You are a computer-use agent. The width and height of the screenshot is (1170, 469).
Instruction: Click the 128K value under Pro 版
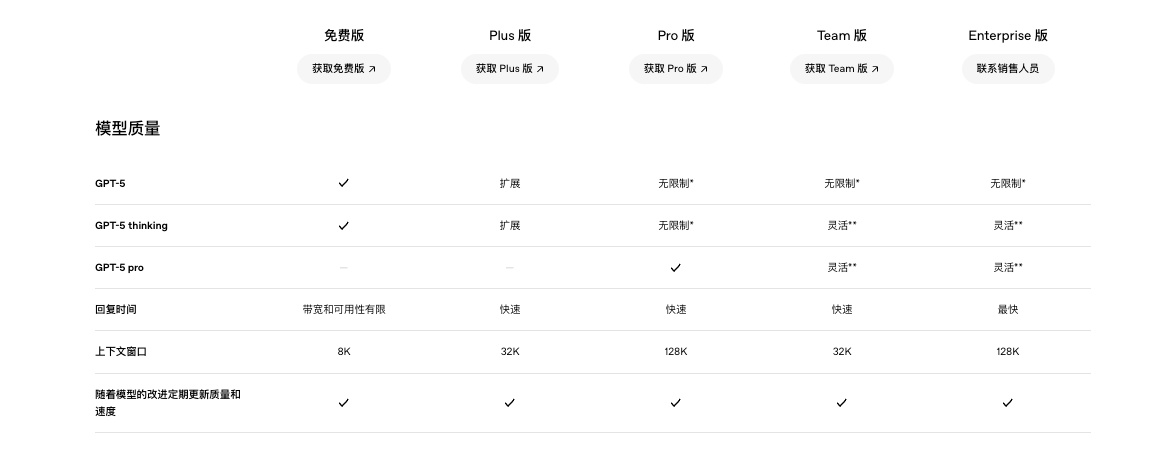click(x=675, y=352)
